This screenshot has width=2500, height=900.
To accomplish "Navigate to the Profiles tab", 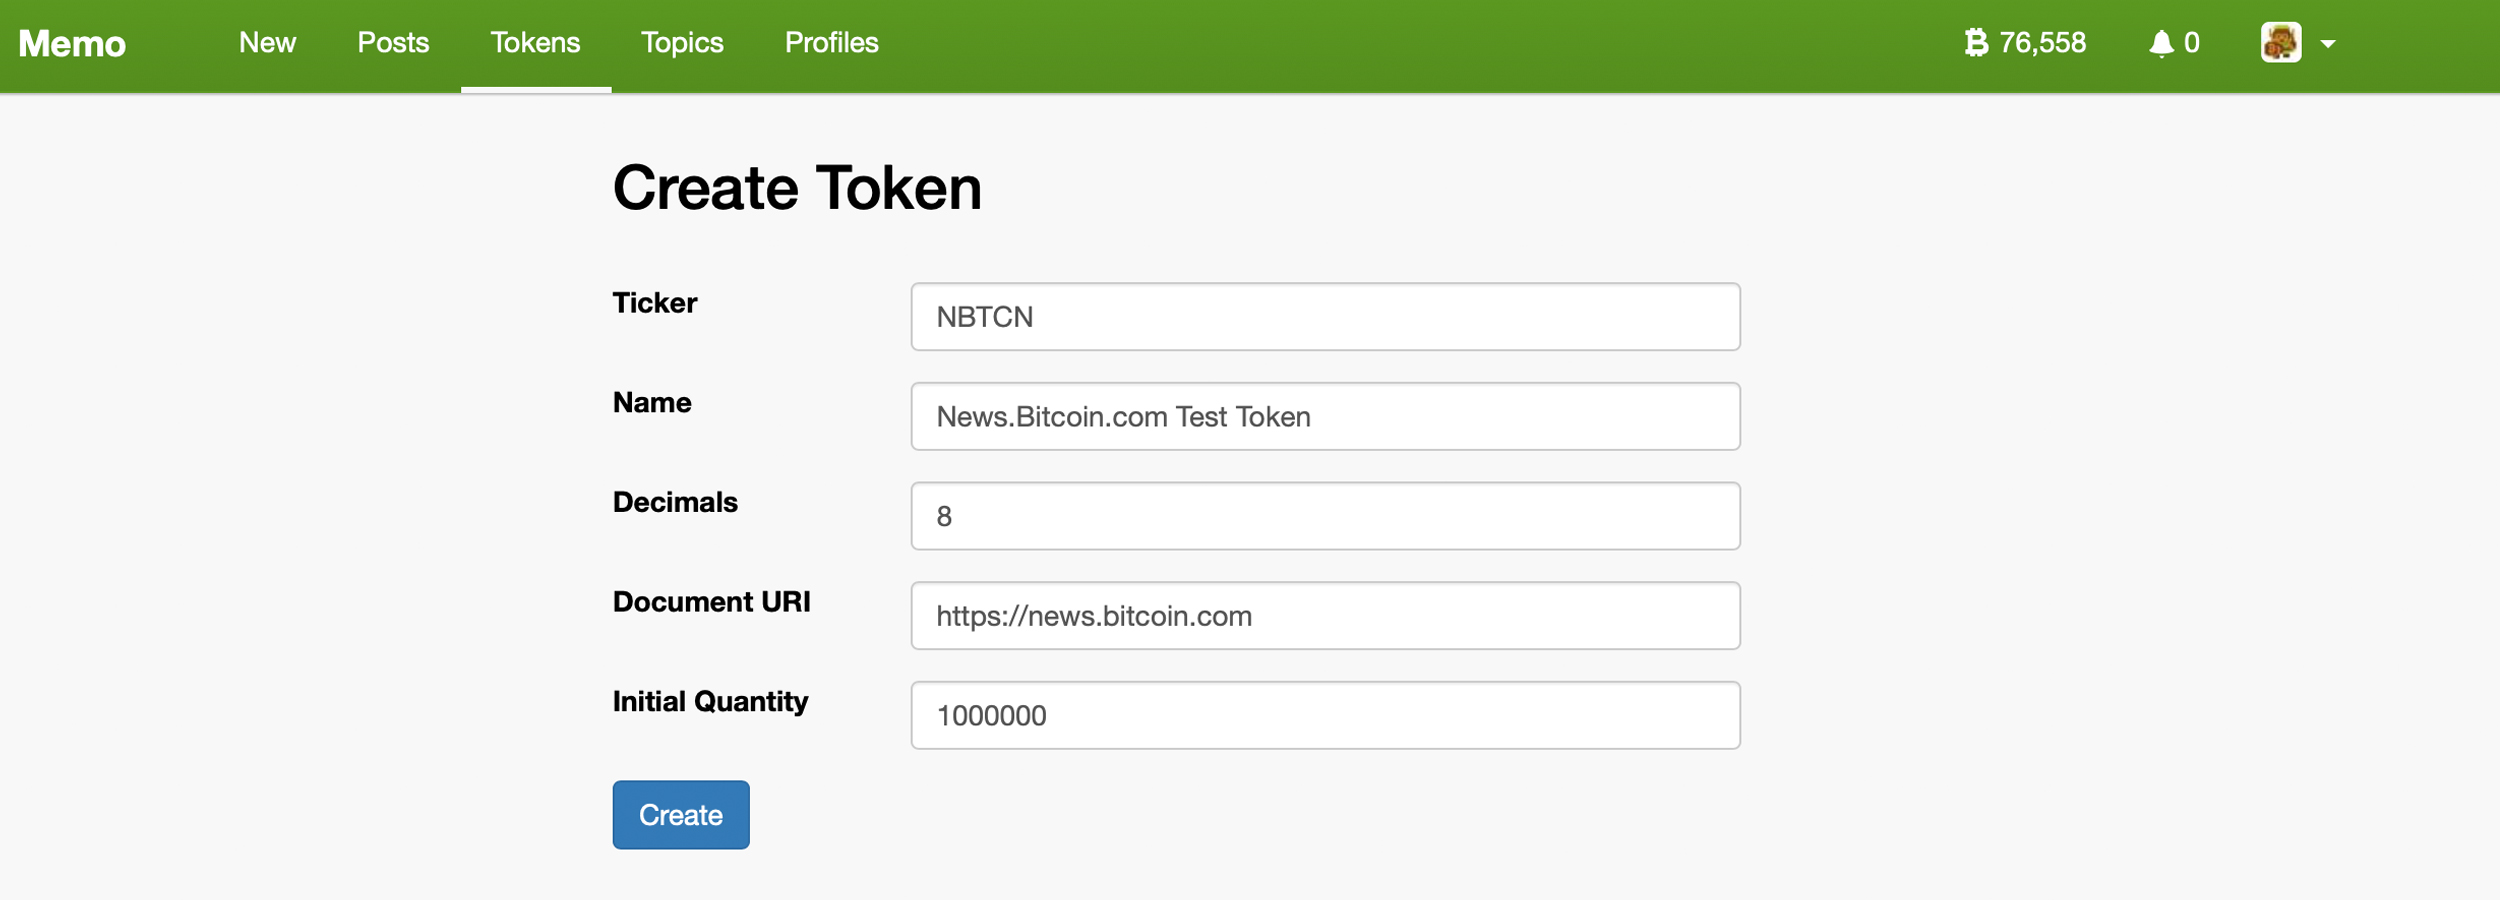I will (x=831, y=43).
